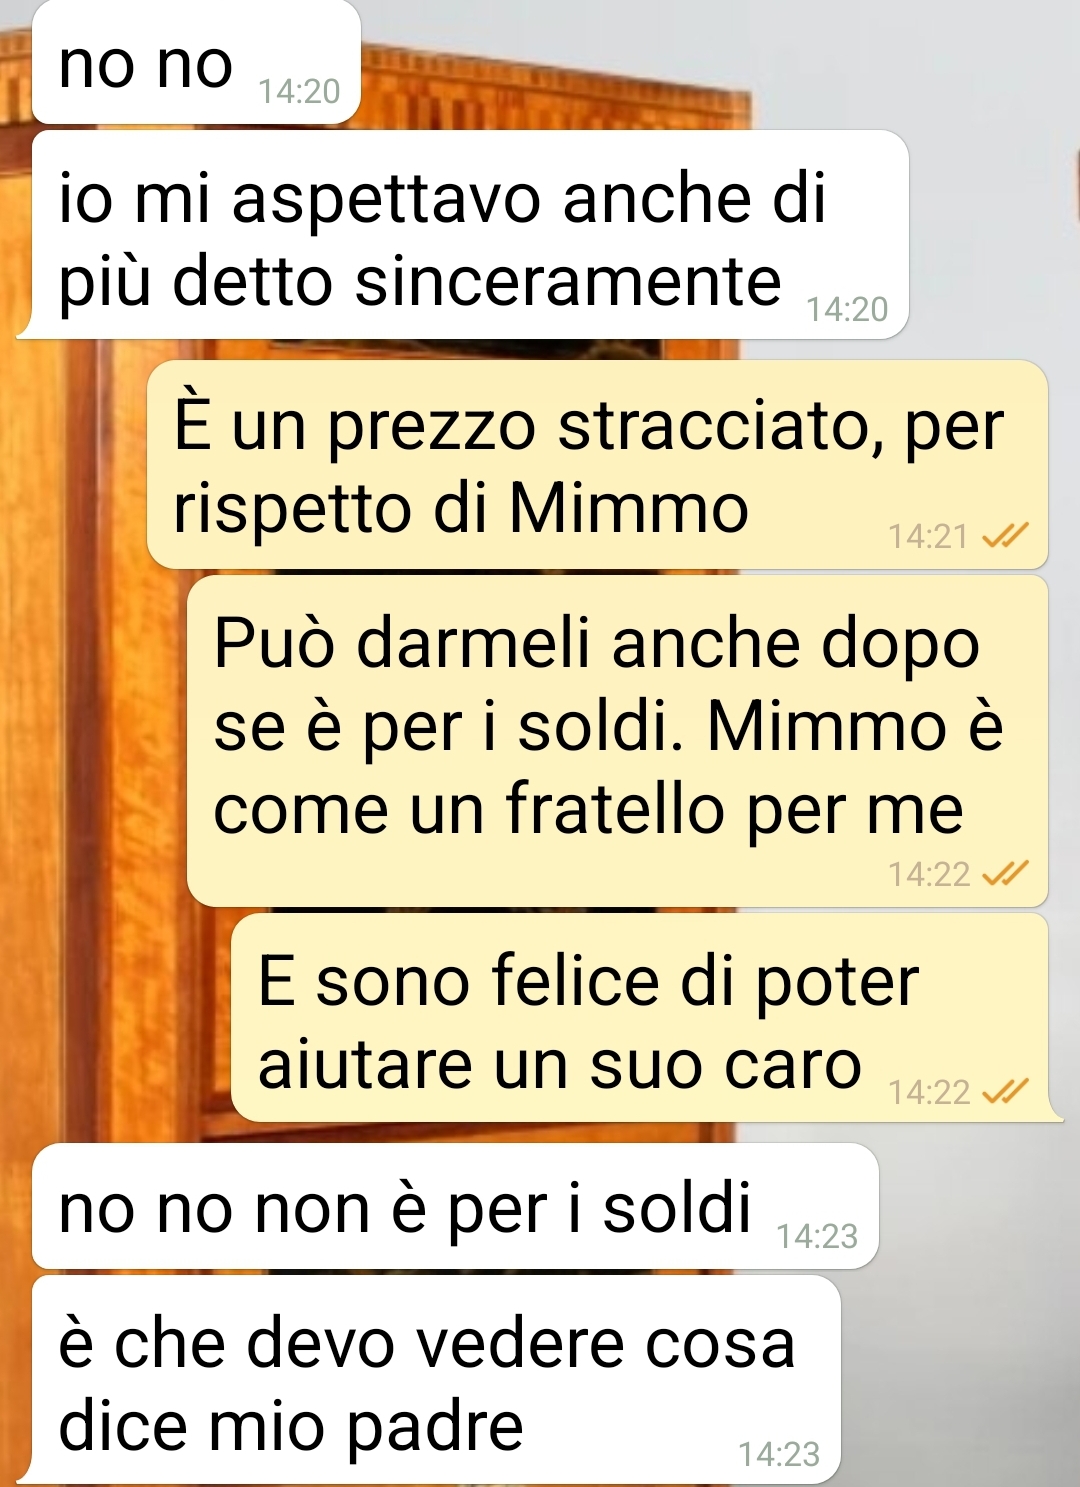Tap the 'no no' message bubble
Screen dimensions: 1080x1487
[196, 62]
